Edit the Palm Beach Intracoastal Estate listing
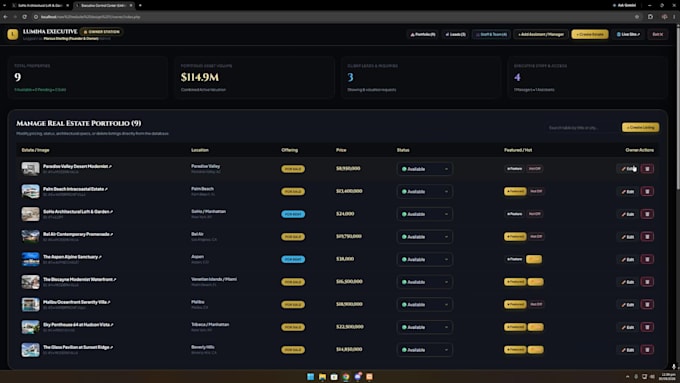The width and height of the screenshot is (680, 383). coord(628,191)
